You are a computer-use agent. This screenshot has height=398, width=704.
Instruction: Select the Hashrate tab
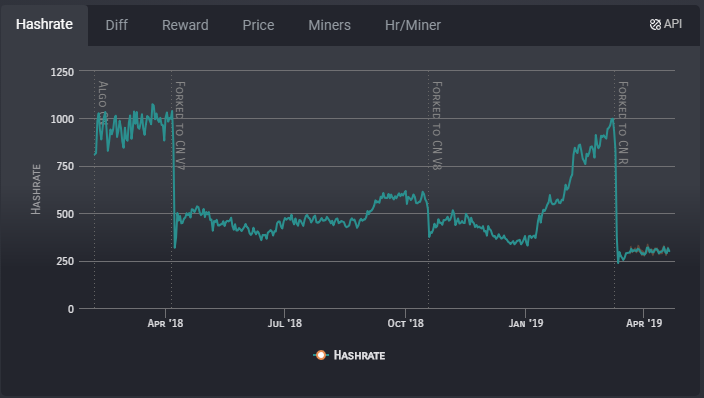(44, 24)
